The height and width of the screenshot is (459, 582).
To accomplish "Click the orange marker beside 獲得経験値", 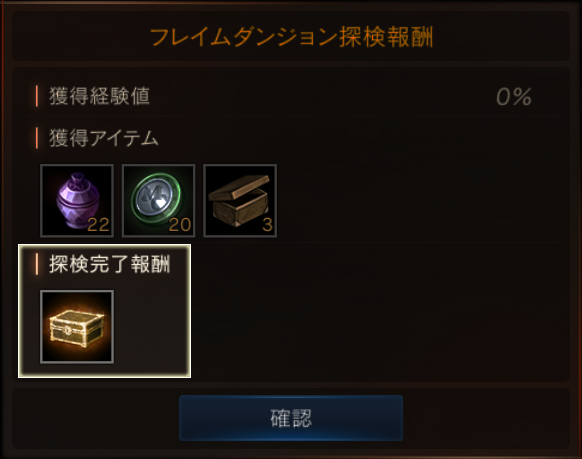I will tap(37, 96).
